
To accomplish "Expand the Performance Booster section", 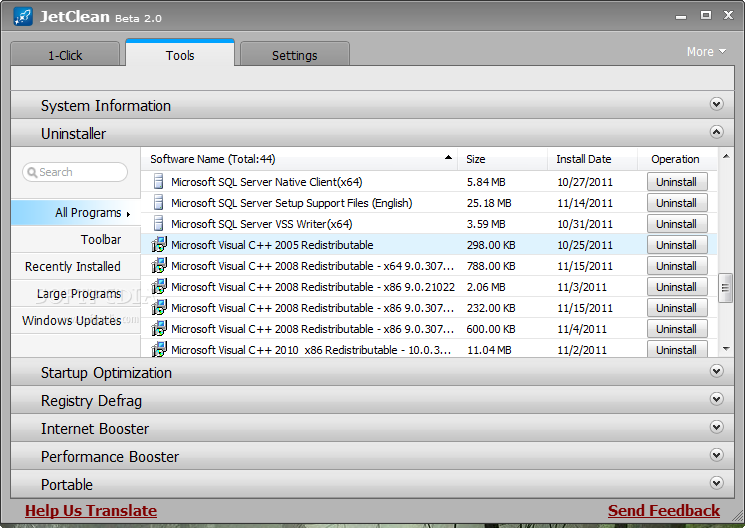I will [716, 455].
